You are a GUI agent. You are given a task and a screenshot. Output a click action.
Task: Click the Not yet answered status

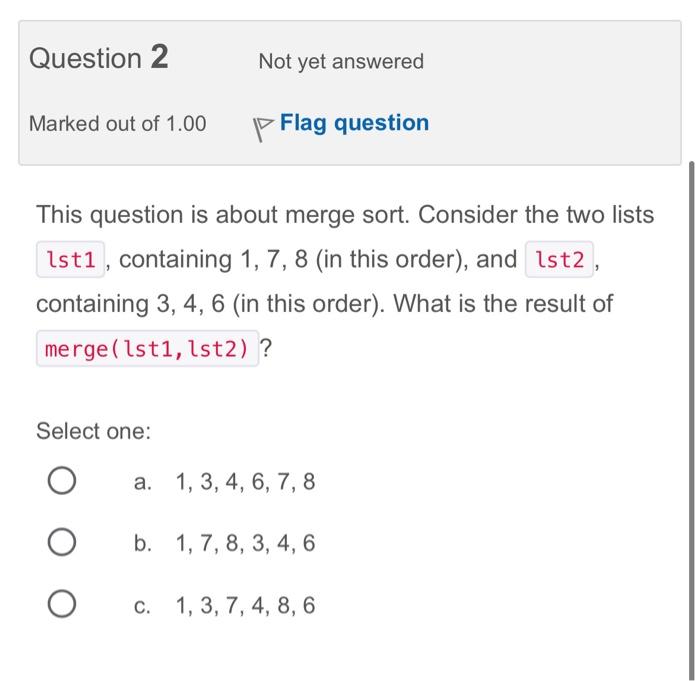pyautogui.click(x=341, y=62)
